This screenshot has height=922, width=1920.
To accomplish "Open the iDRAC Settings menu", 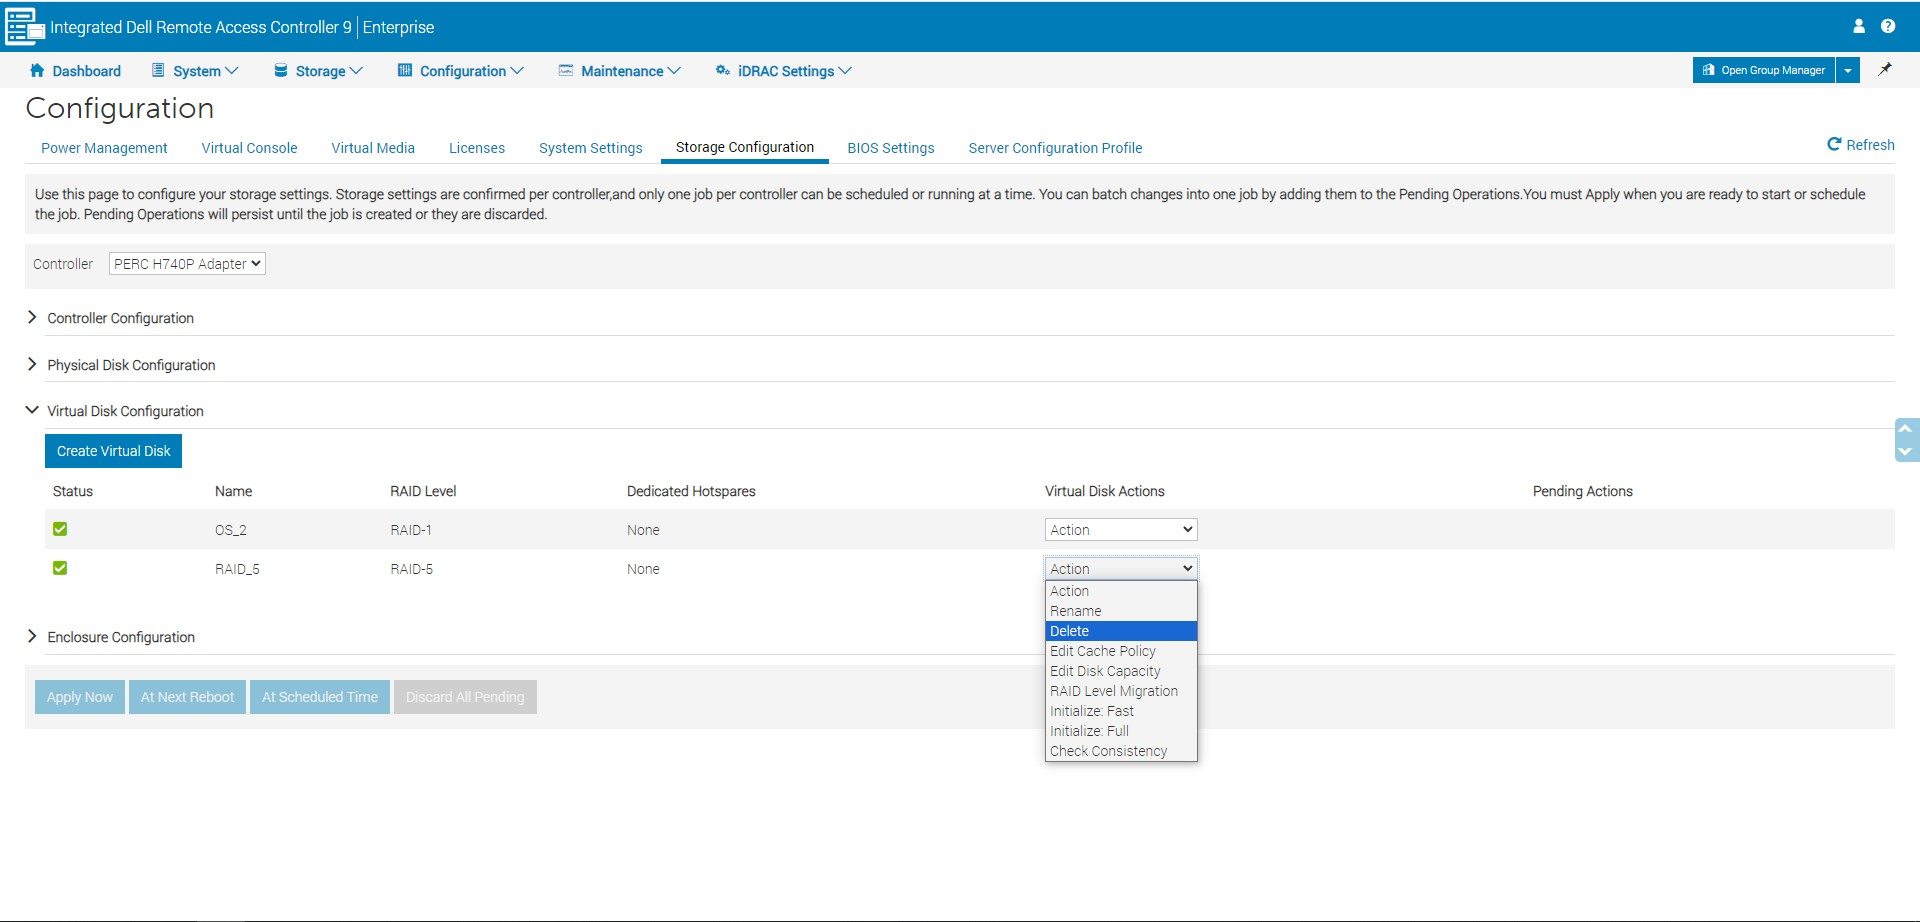I will pyautogui.click(x=784, y=71).
